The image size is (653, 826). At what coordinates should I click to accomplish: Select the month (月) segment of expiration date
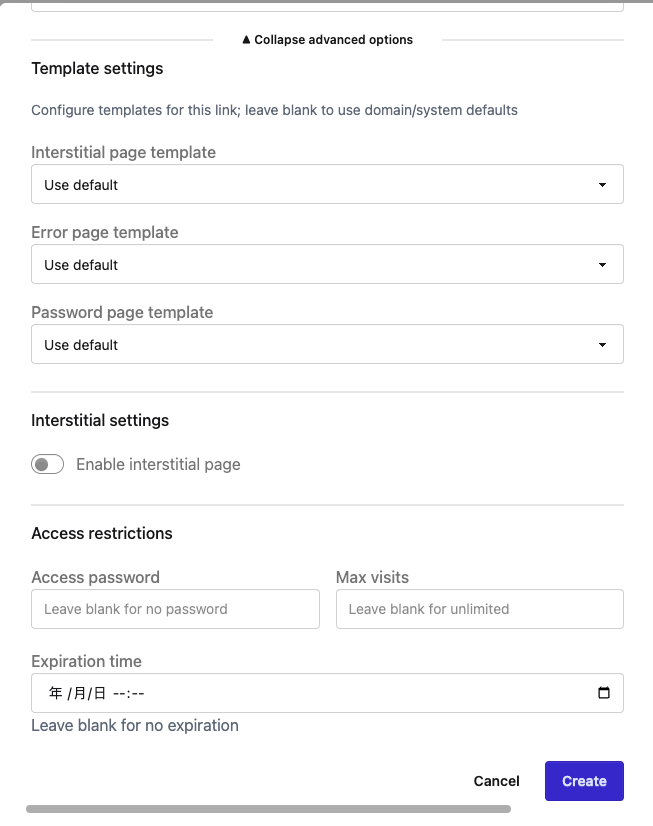[x=80, y=693]
